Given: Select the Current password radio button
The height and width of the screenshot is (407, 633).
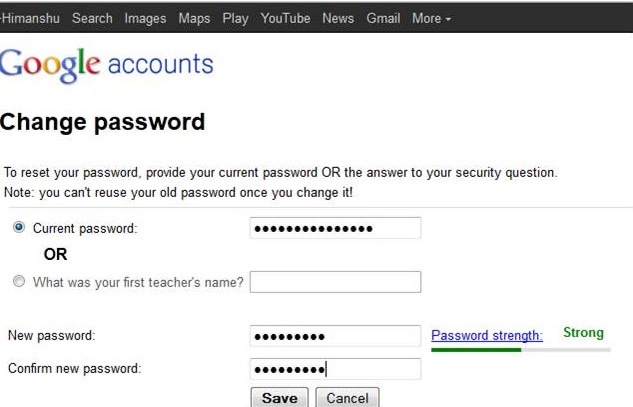Looking at the screenshot, I should click(19, 227).
